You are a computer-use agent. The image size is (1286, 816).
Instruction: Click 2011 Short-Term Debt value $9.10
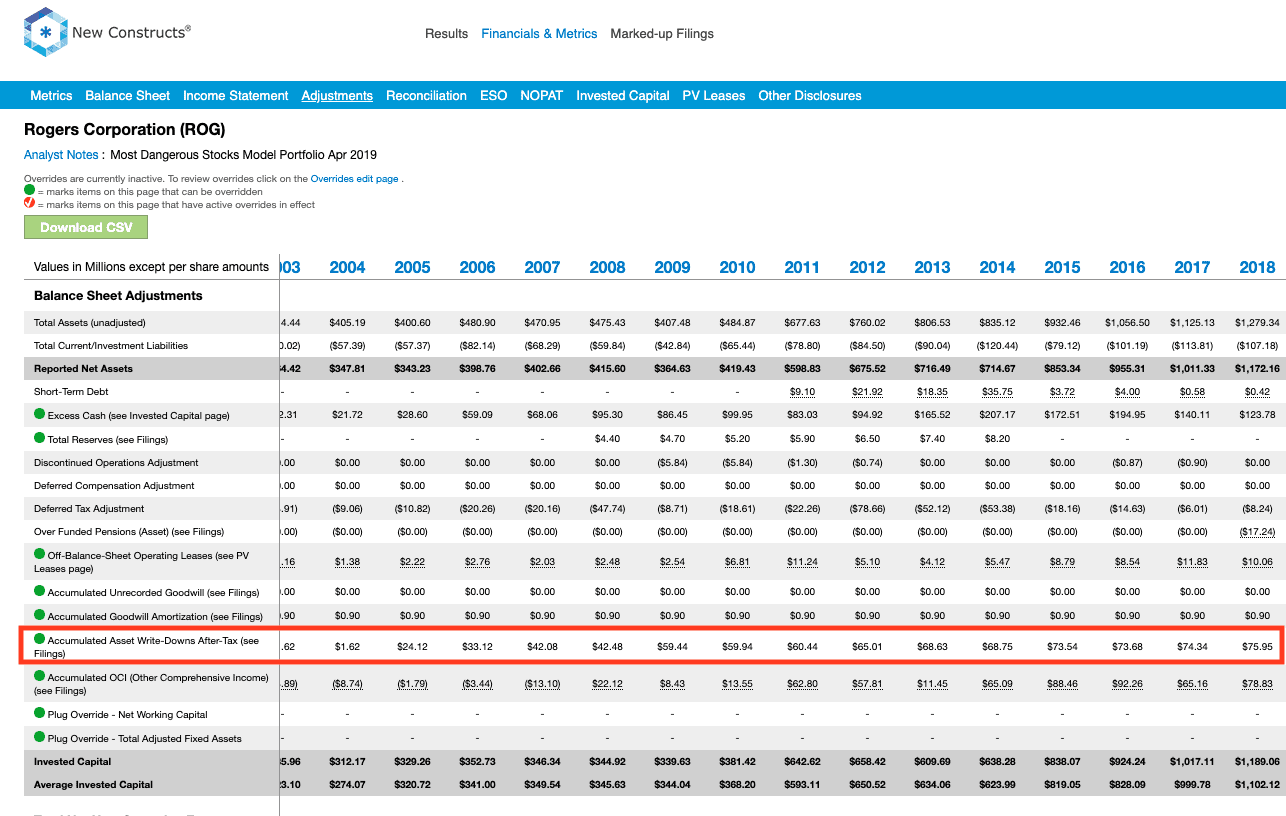(802, 392)
